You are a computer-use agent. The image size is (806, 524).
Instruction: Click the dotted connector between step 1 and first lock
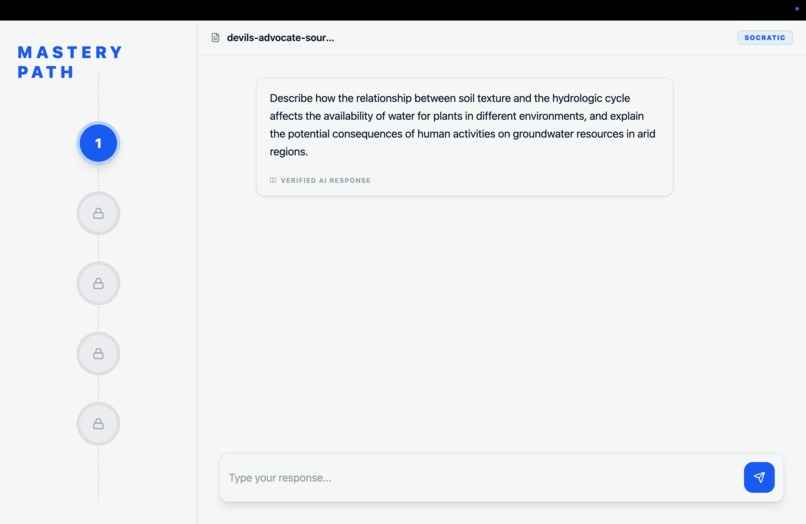98,178
